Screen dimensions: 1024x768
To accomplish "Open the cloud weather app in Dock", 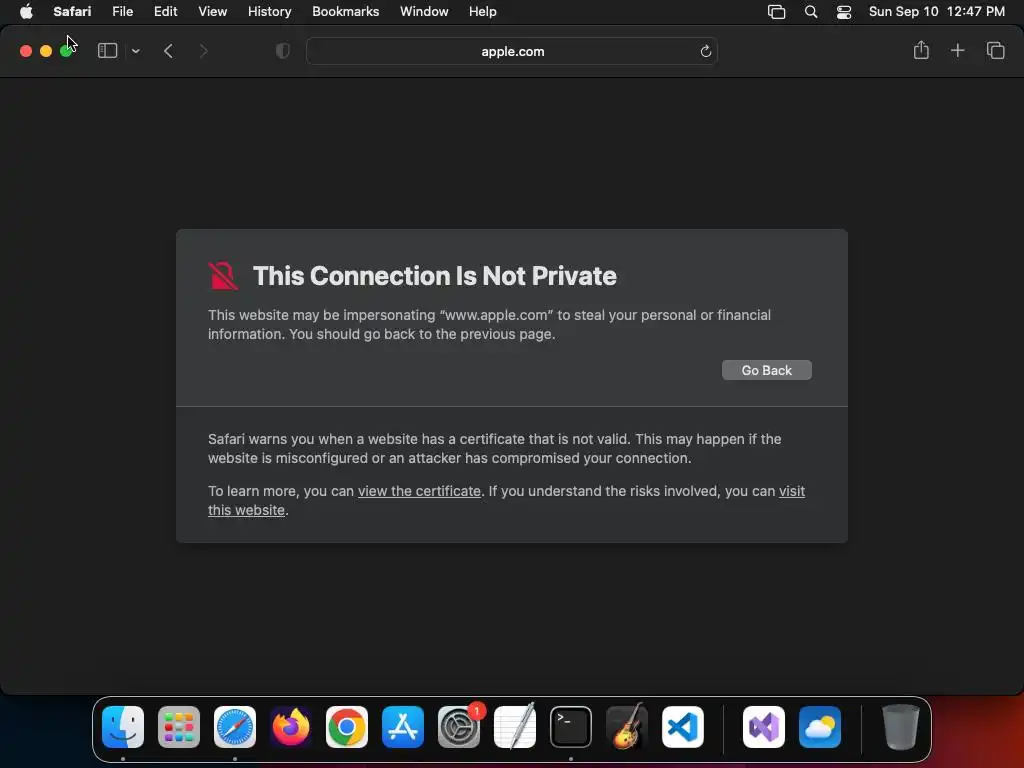I will coord(820,727).
